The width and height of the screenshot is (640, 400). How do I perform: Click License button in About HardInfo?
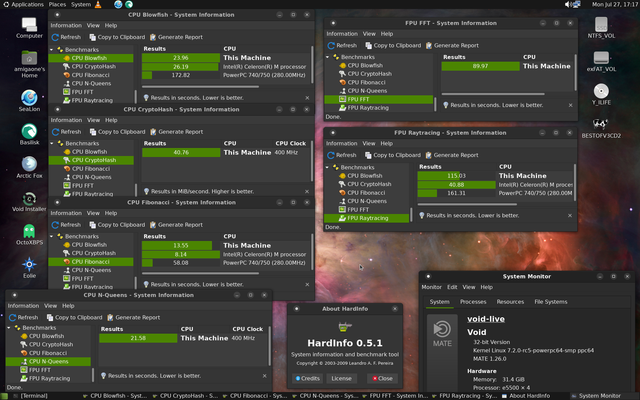coord(342,379)
